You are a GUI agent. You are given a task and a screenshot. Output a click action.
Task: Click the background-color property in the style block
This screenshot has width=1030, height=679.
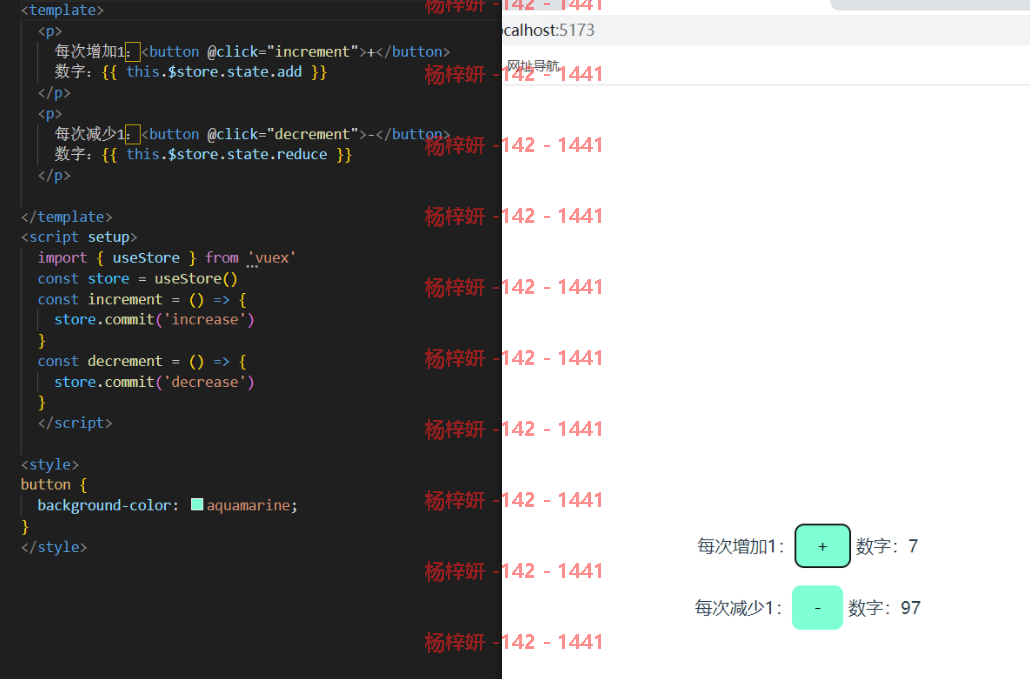click(x=104, y=505)
